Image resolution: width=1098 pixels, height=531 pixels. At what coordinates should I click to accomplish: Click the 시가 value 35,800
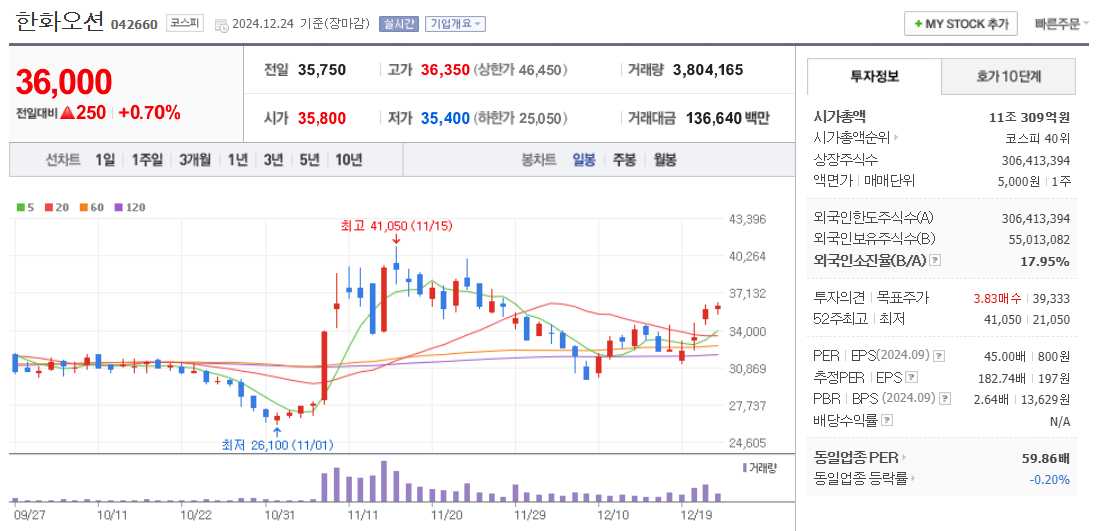(322, 118)
